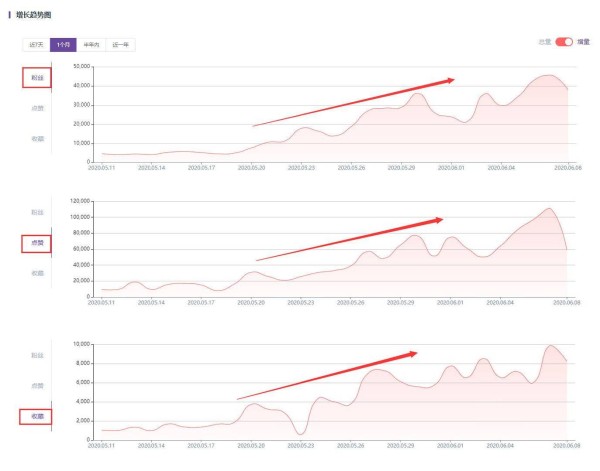The image size is (600, 471).
Task: Choose the boxed 点赞 beside the middle chart
Action: (37, 243)
